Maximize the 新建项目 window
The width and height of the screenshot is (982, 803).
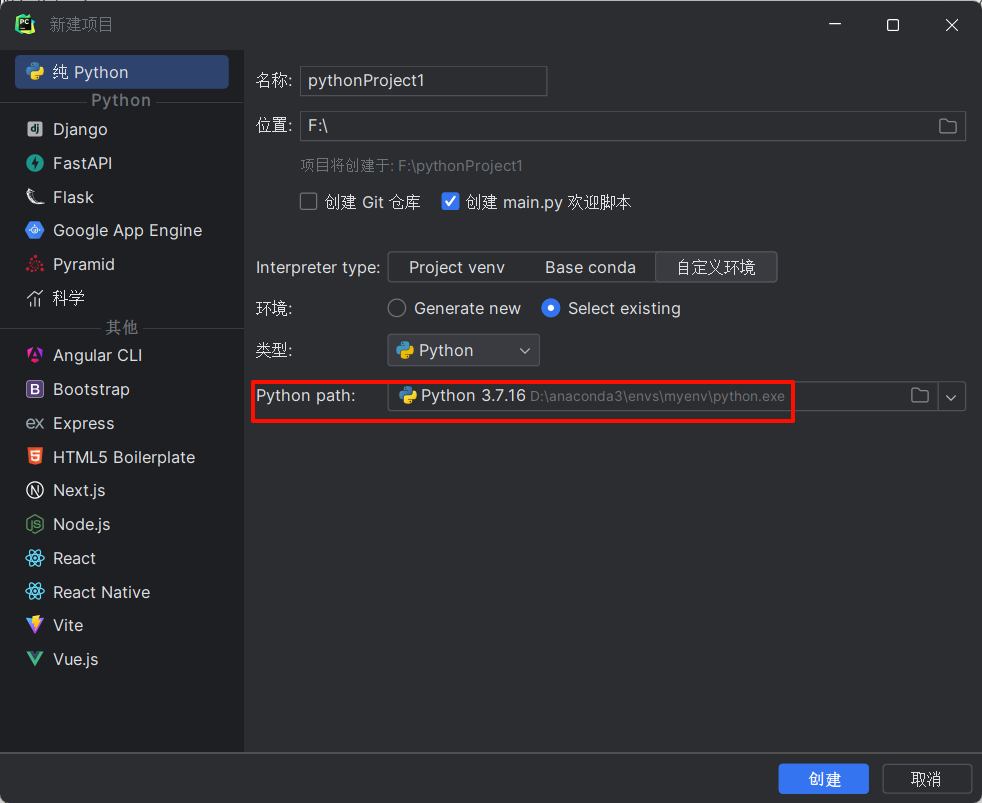(x=893, y=25)
